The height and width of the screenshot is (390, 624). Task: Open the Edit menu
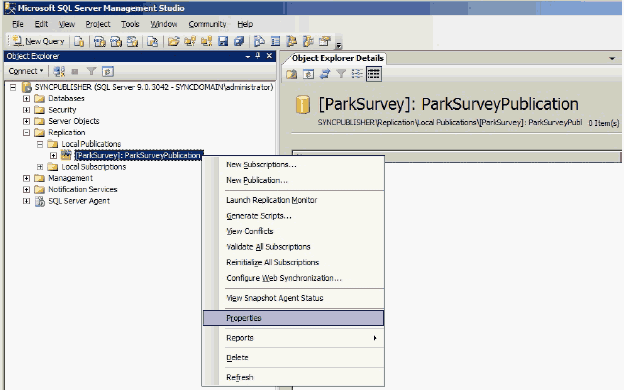click(41, 24)
